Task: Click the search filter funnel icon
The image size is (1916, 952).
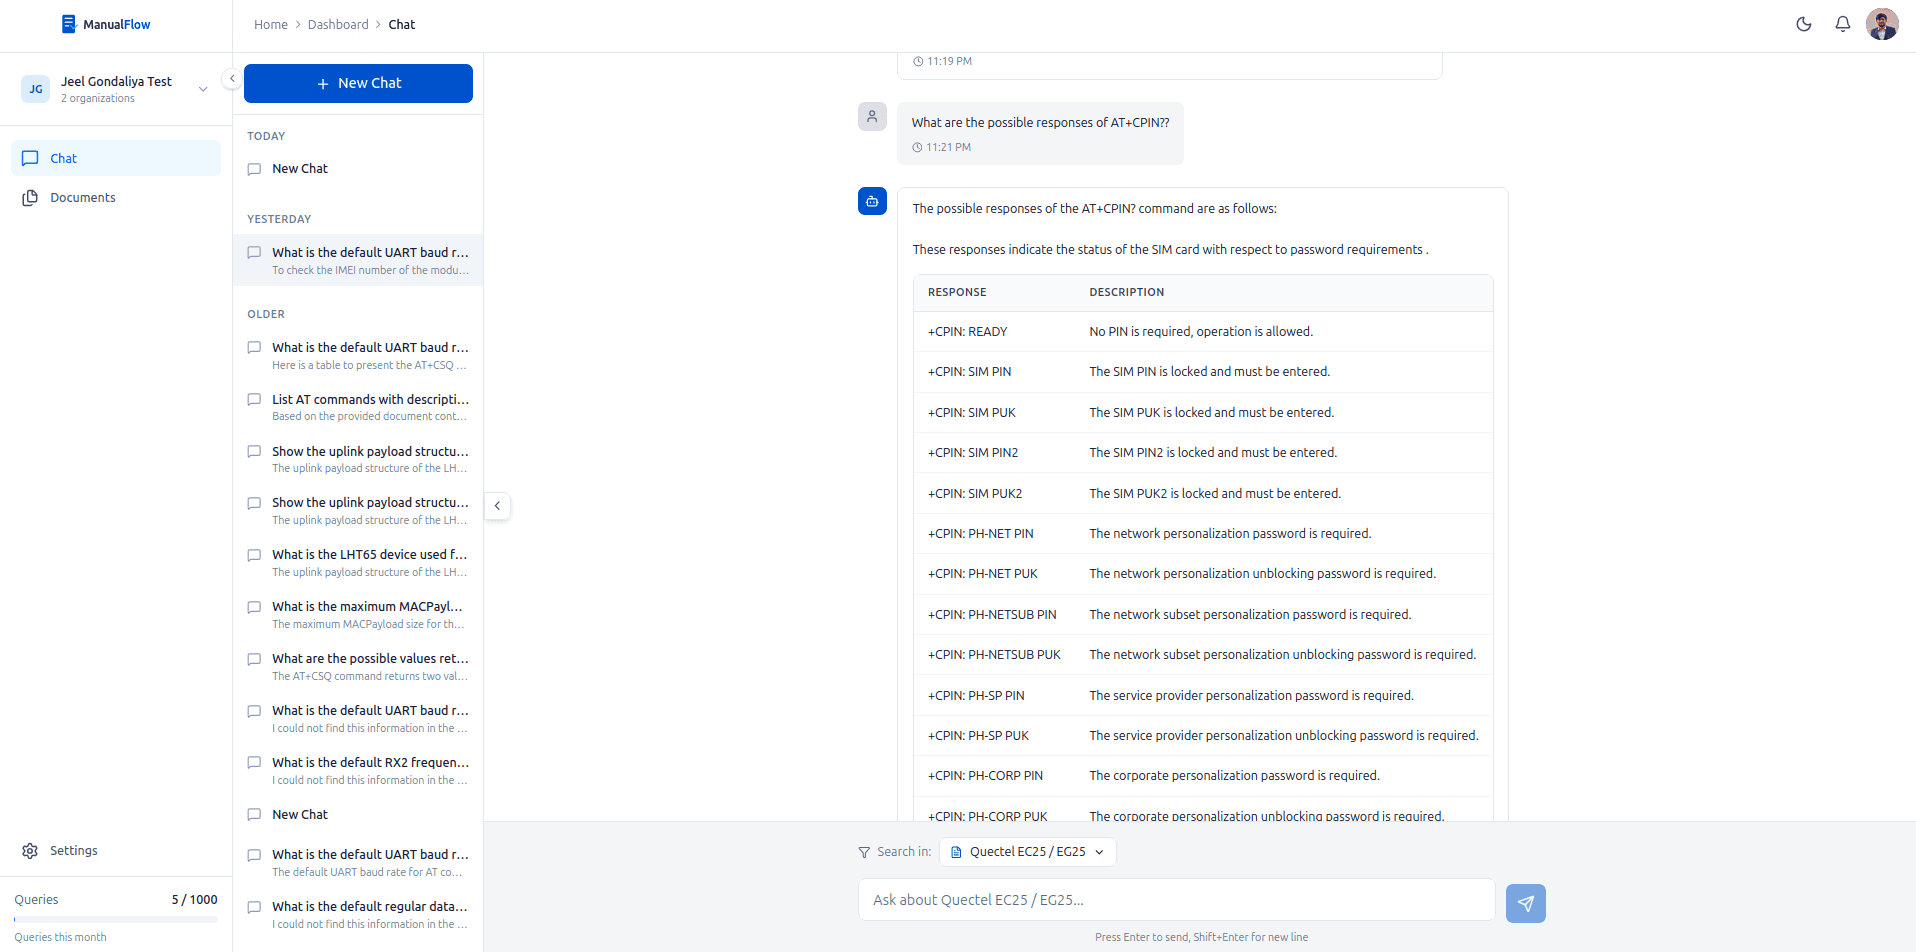Action: click(x=862, y=851)
